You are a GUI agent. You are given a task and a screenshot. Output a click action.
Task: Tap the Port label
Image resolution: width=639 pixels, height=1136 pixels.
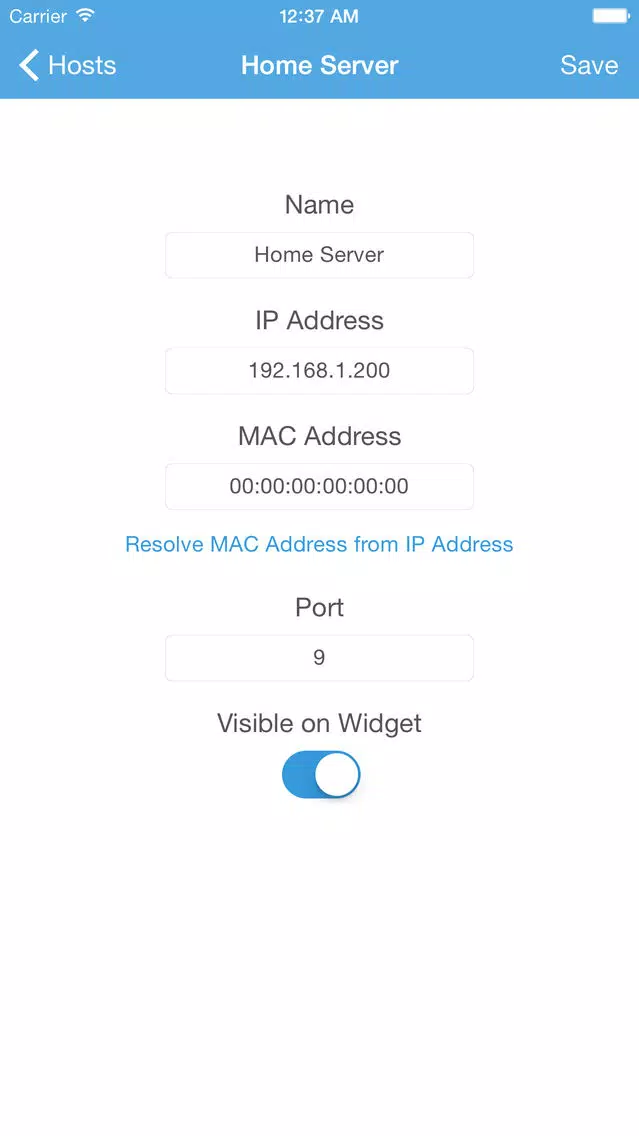(x=320, y=607)
